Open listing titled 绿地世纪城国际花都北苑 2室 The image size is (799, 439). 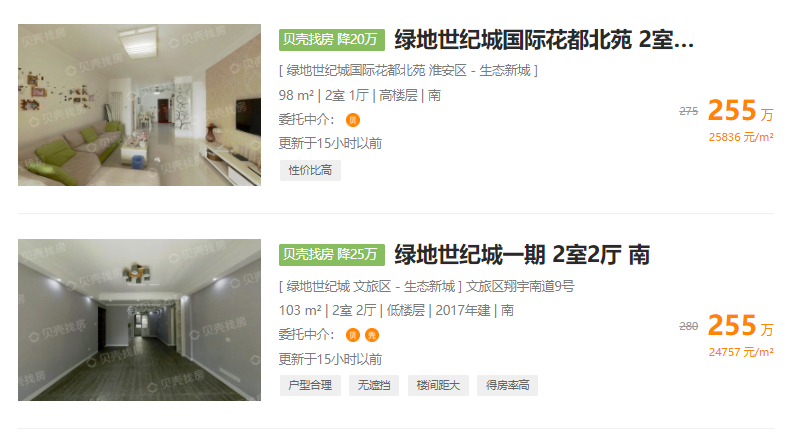(544, 40)
